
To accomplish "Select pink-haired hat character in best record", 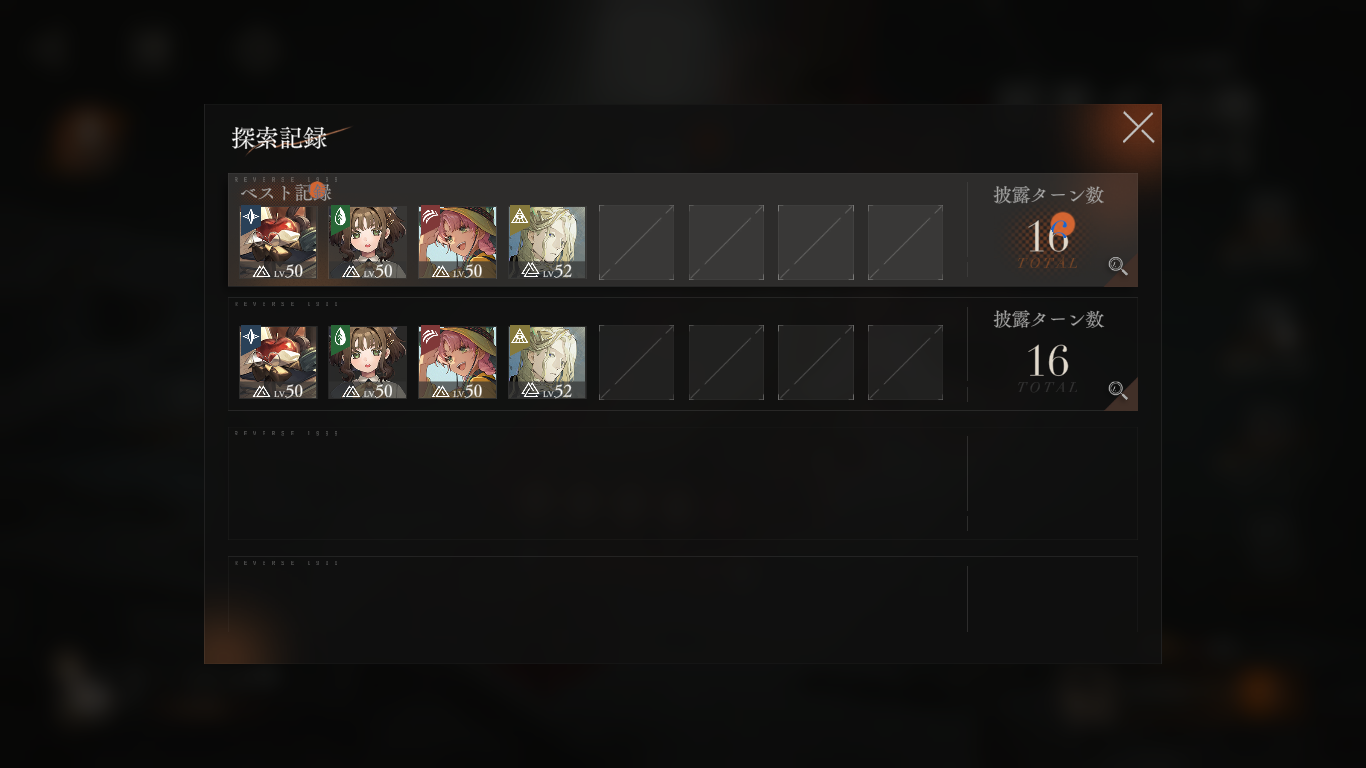I will click(x=457, y=242).
